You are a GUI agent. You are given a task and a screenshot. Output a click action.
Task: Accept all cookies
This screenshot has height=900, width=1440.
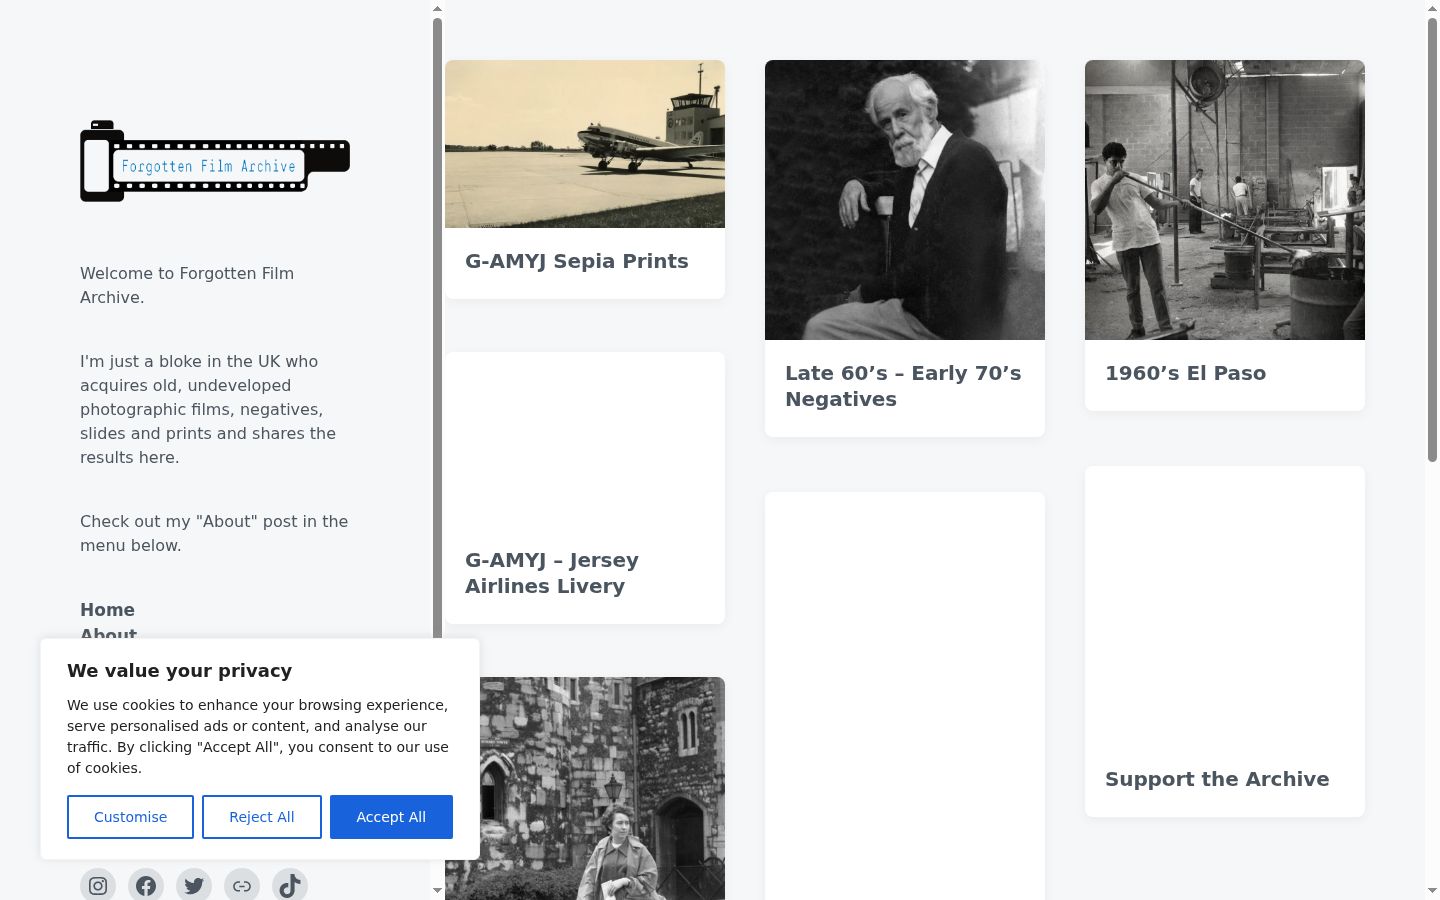click(391, 817)
